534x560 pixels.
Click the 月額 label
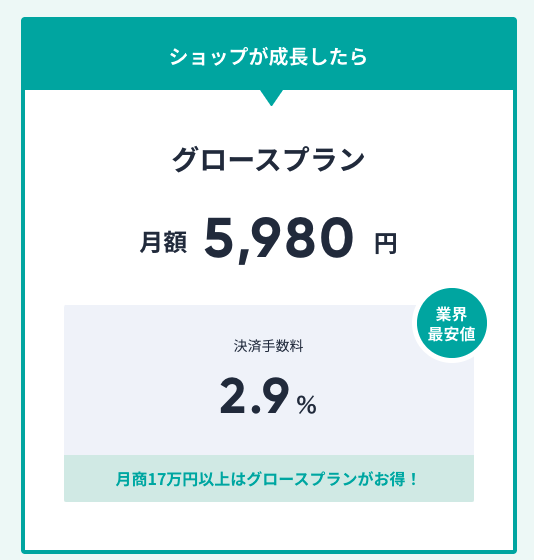click(x=163, y=242)
